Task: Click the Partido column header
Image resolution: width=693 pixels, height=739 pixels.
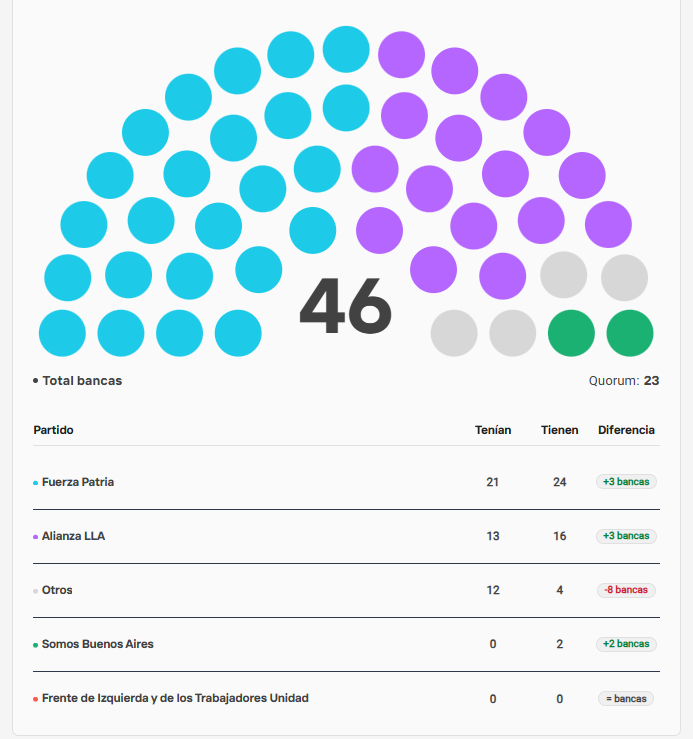Action: pyautogui.click(x=53, y=430)
